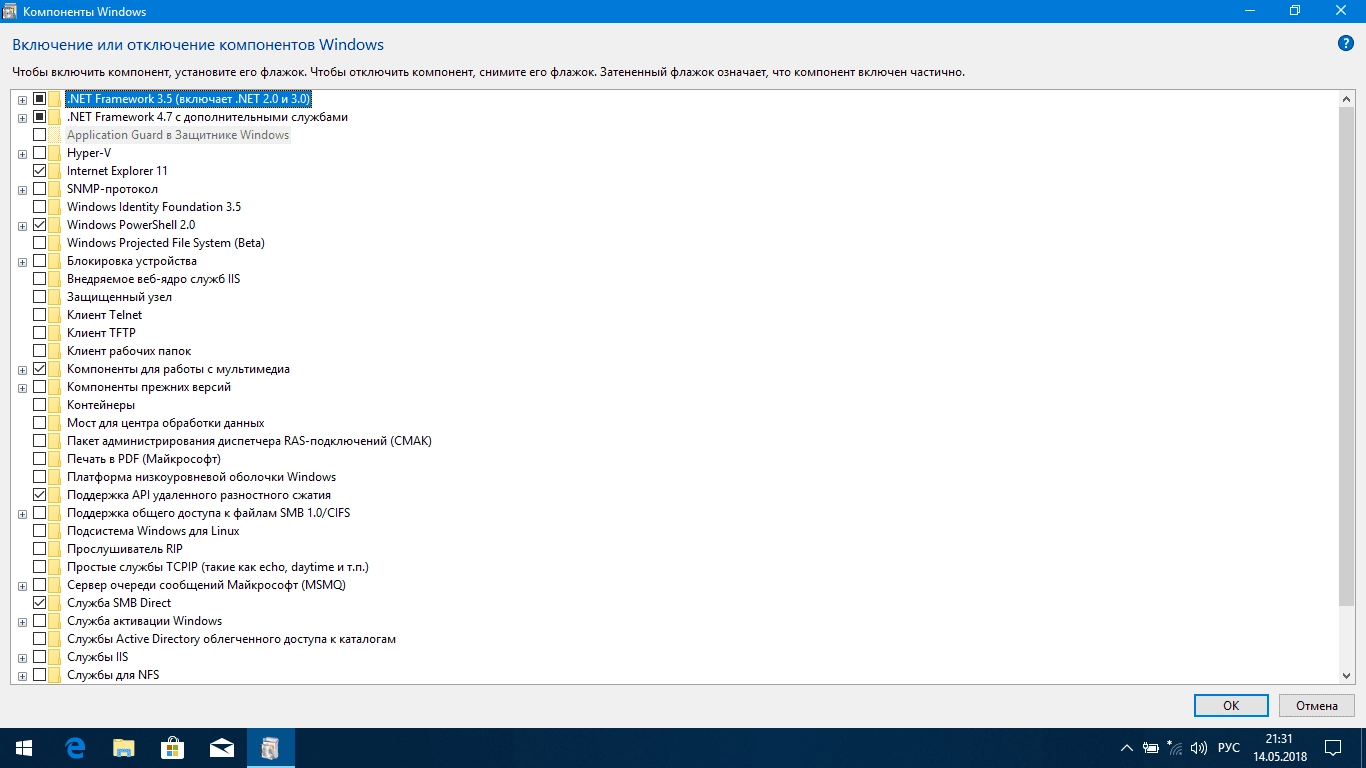Click folder icon beside Службы IIS

point(55,657)
